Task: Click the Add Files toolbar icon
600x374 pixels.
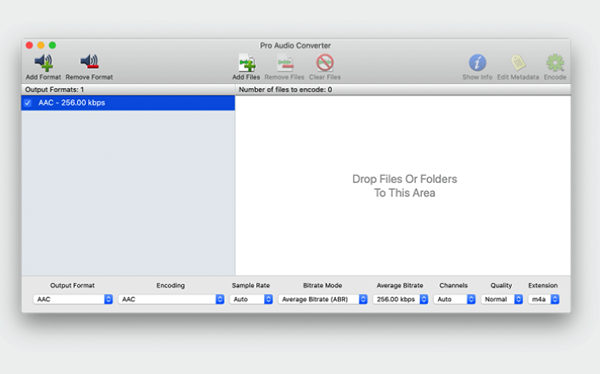Action: (x=247, y=63)
